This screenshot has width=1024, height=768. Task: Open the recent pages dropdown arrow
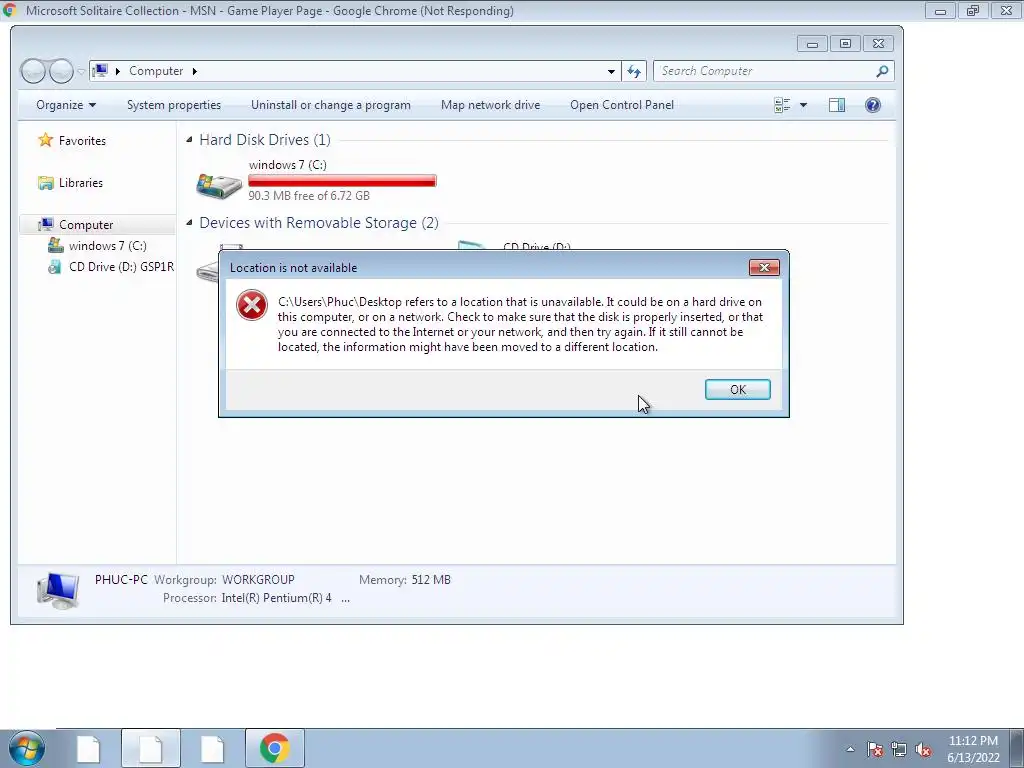(81, 71)
